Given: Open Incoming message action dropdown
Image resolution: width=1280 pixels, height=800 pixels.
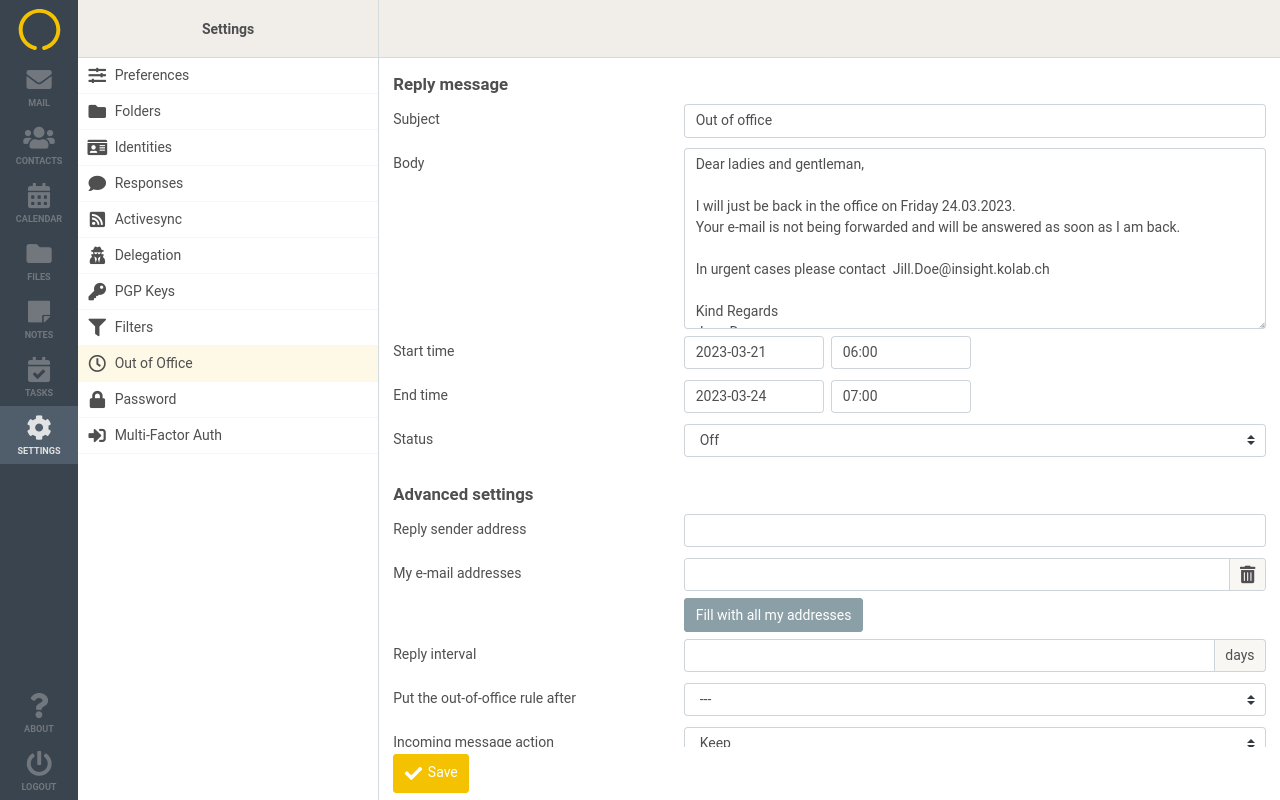Looking at the screenshot, I should 975,738.
